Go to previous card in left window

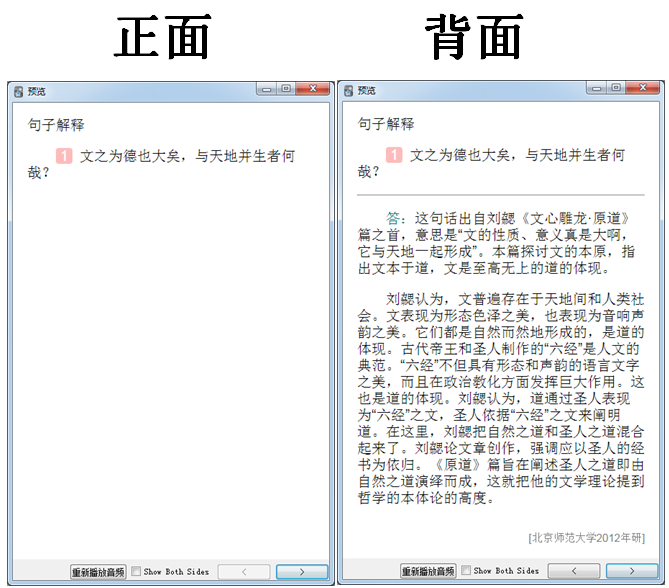coord(244,572)
